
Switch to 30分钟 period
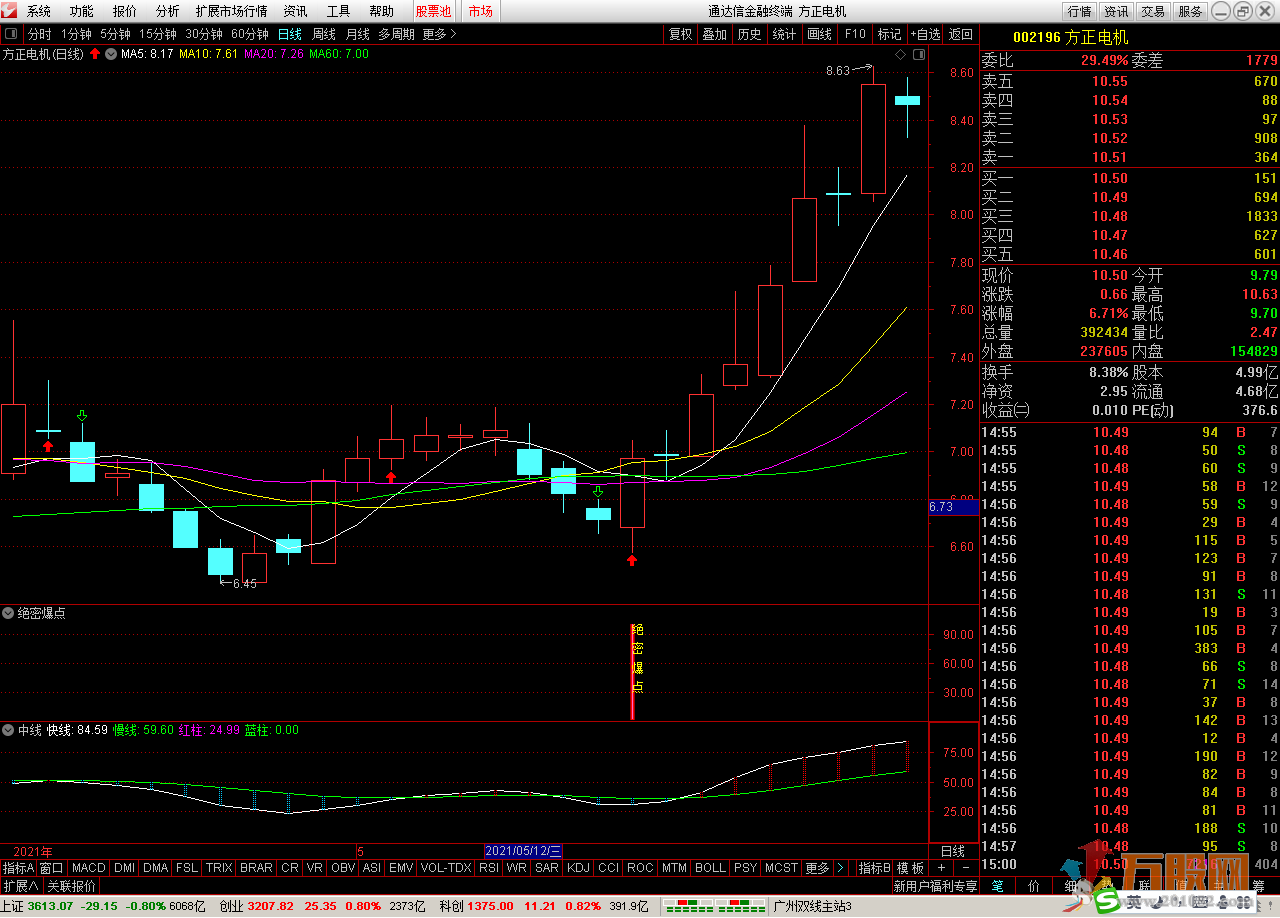pos(204,34)
